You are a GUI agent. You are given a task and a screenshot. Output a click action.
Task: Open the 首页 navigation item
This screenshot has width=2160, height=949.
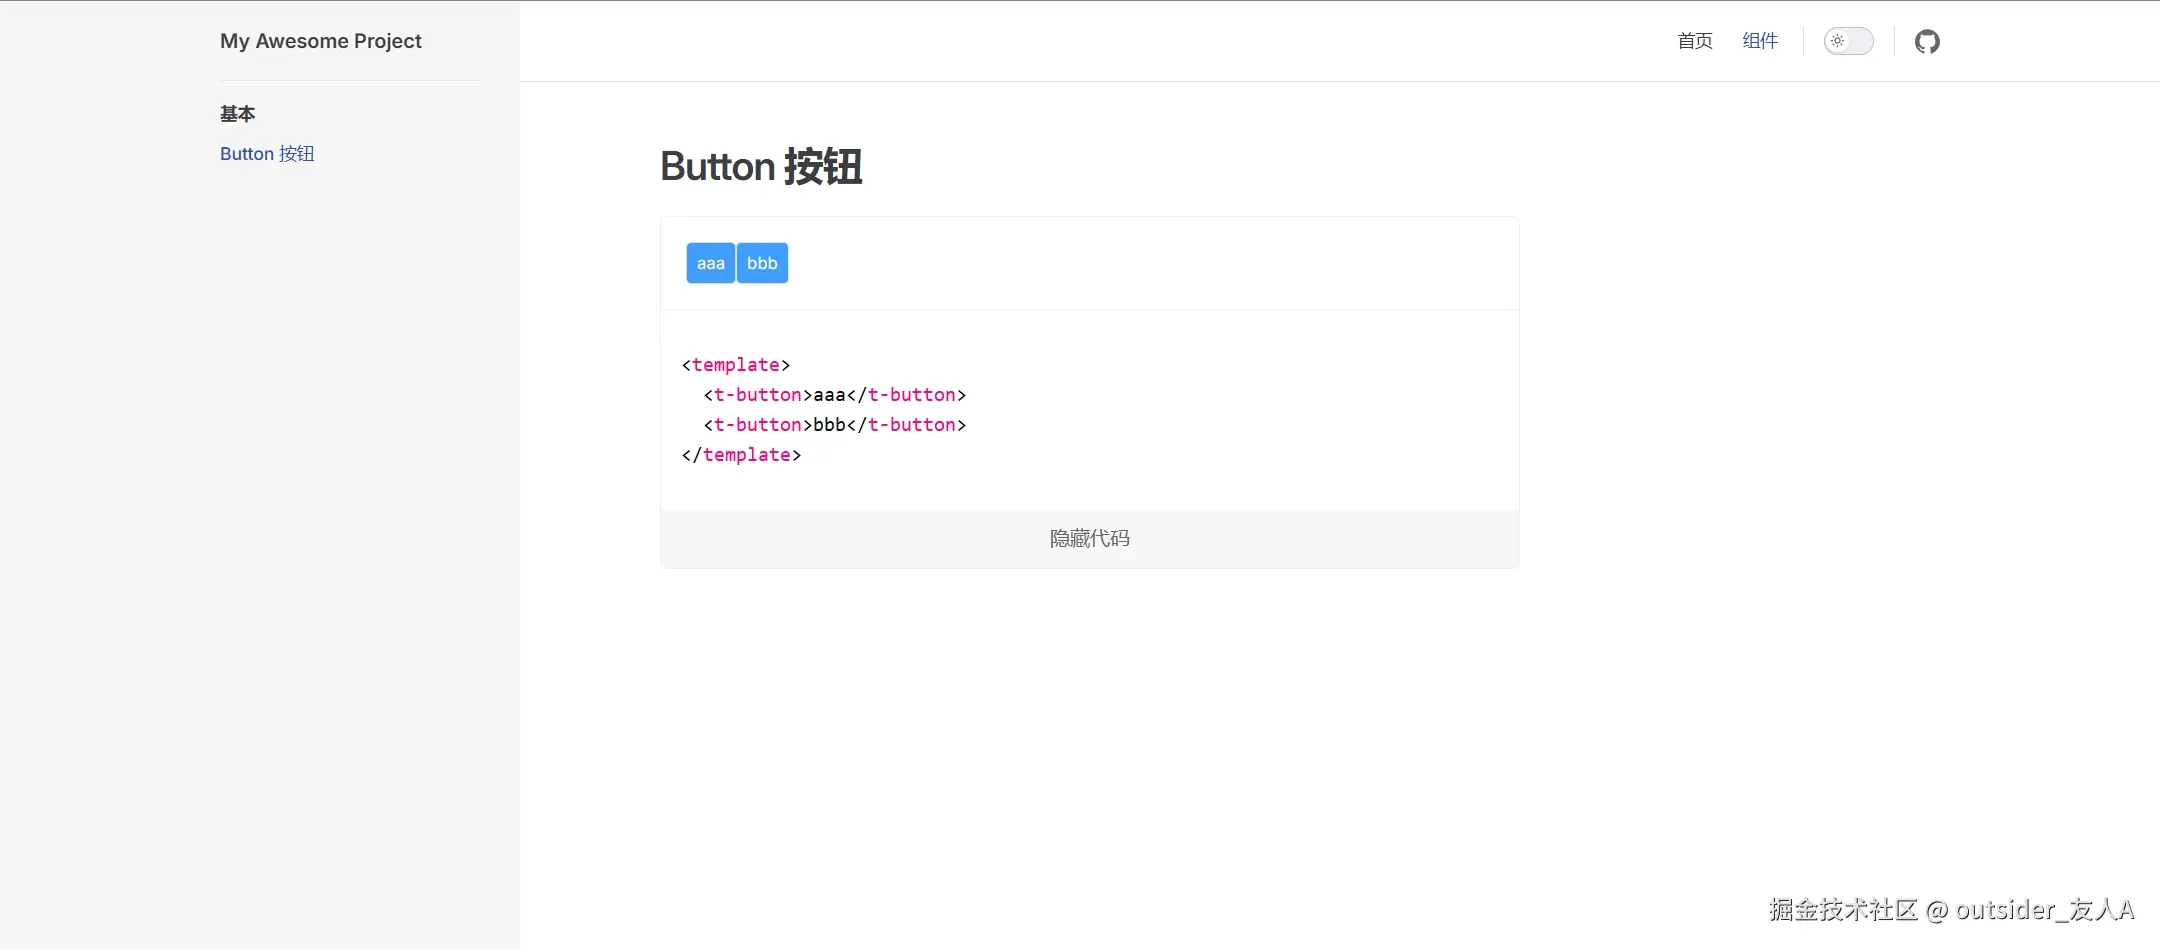point(1694,41)
